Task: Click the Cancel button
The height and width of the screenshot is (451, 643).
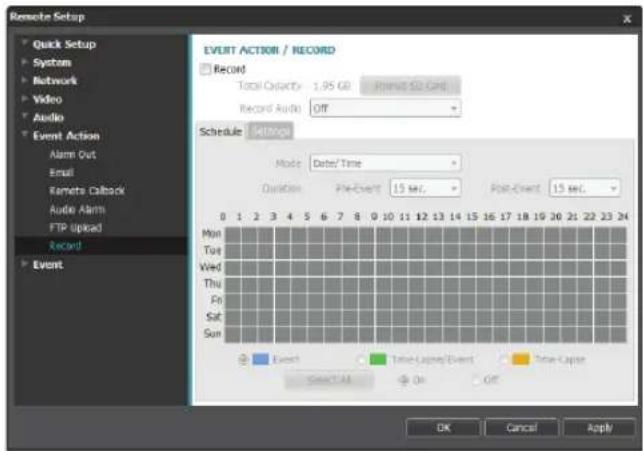Action: point(522,428)
